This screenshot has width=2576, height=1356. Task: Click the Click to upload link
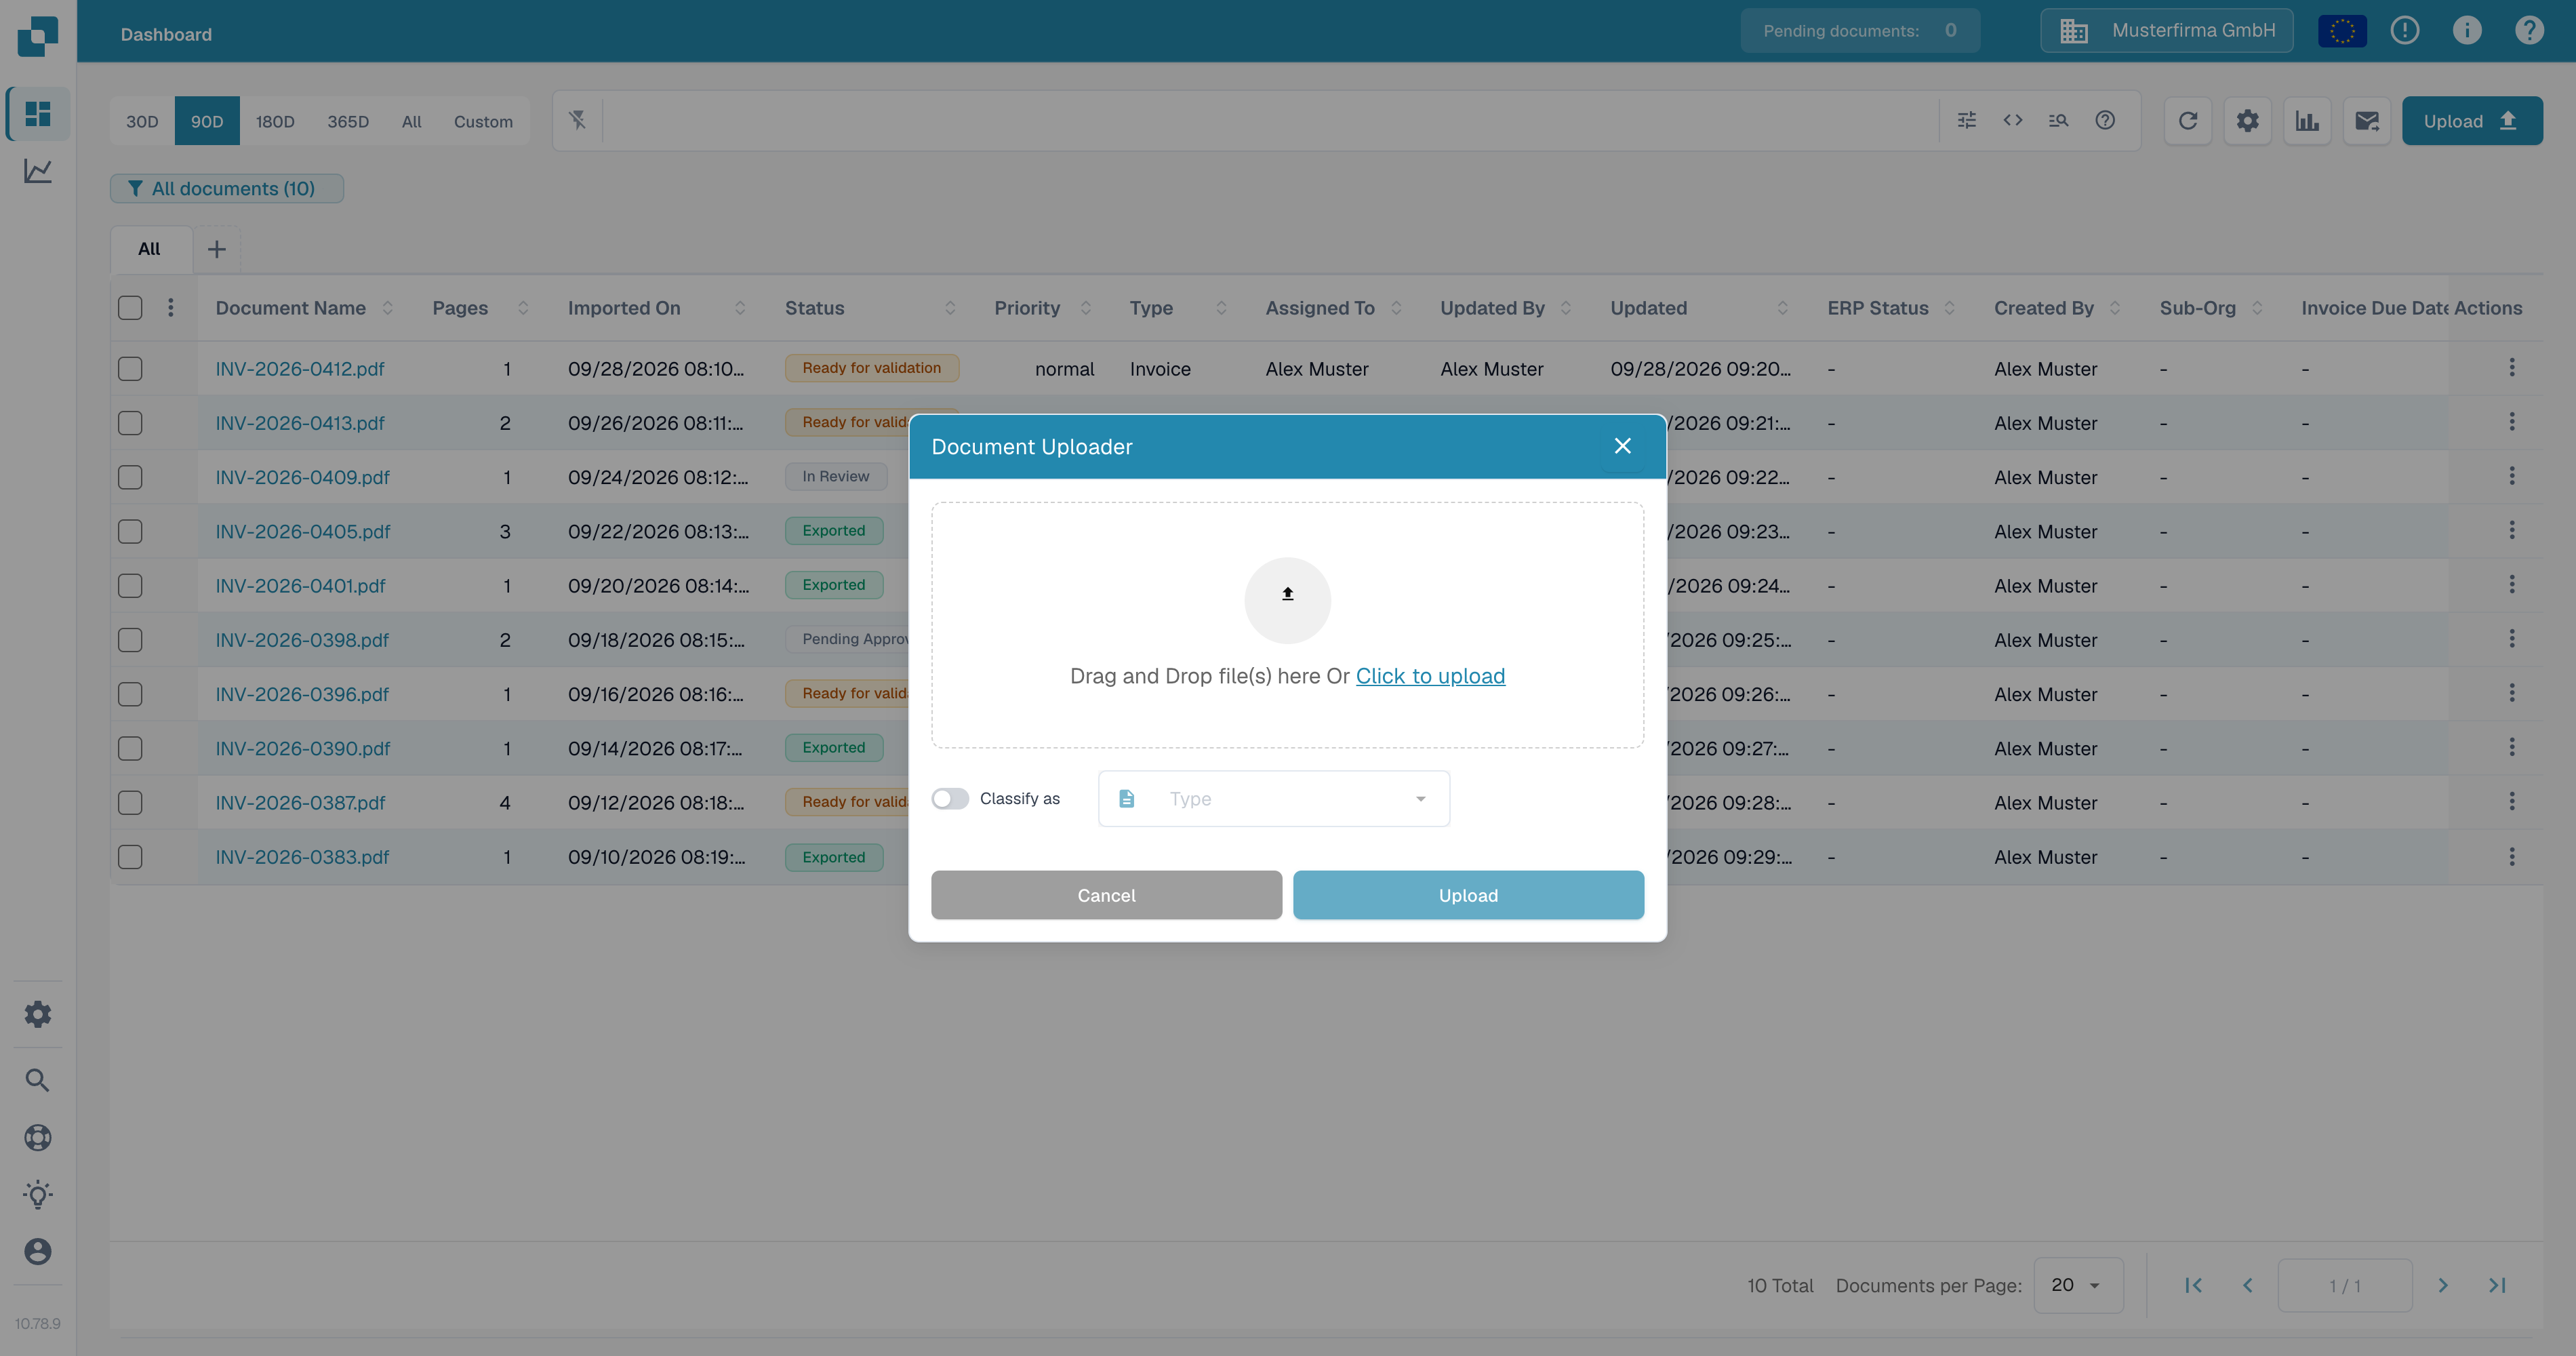point(1430,676)
